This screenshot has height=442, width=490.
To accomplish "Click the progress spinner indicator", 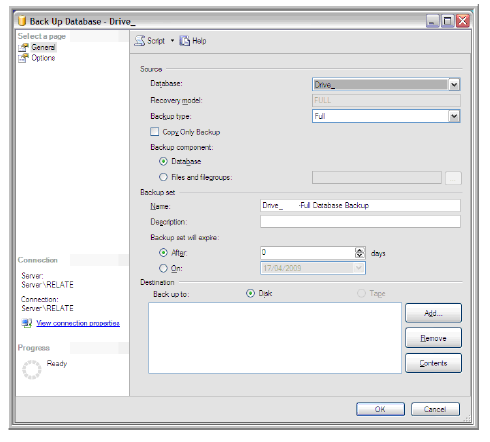I will [32, 369].
